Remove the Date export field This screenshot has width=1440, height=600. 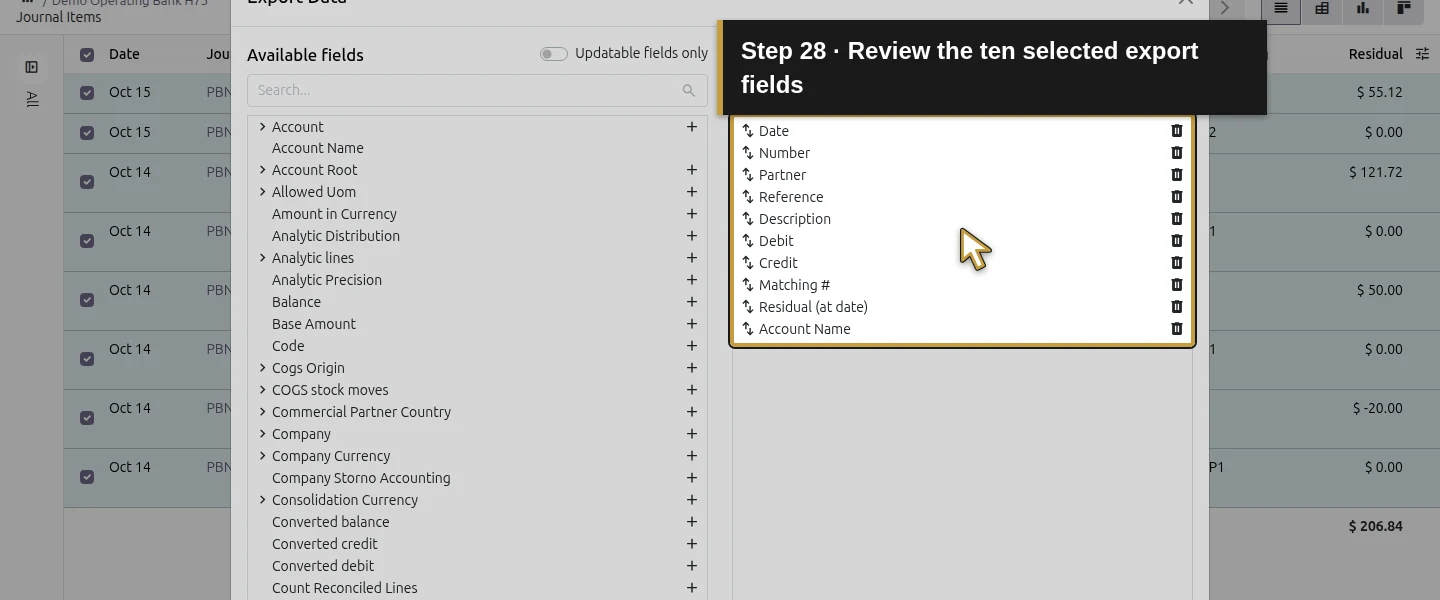click(1177, 131)
